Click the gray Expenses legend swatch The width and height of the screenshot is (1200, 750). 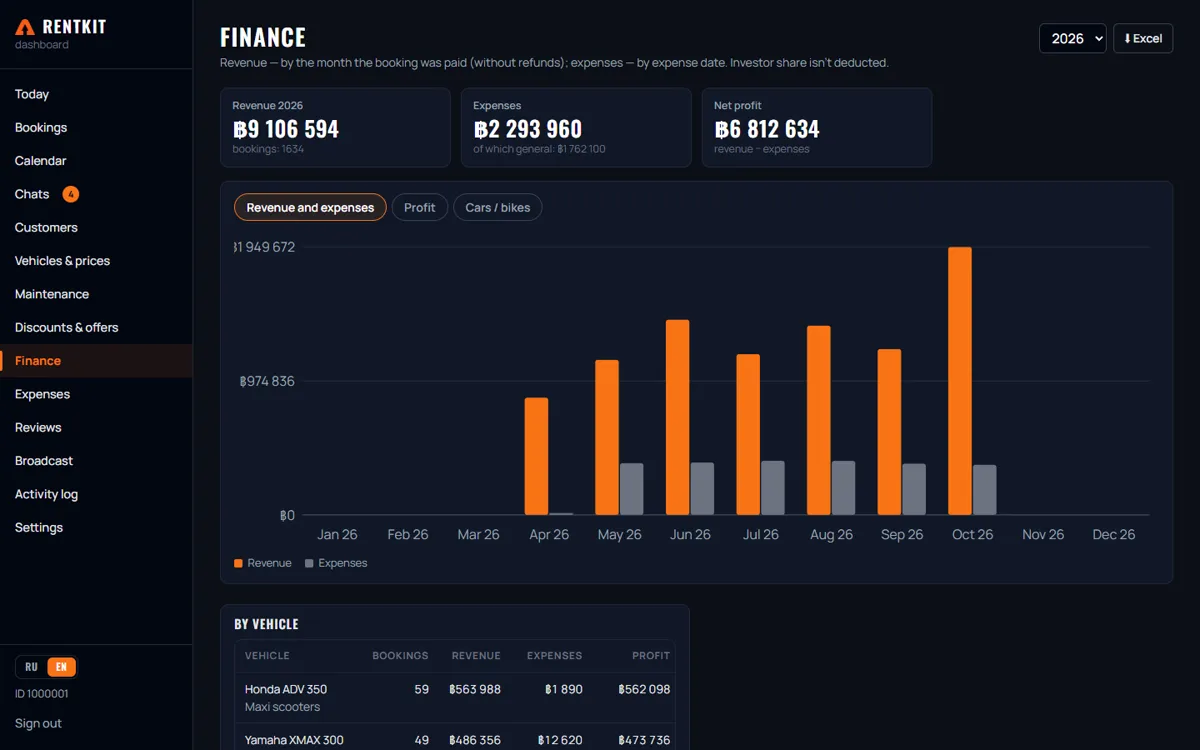tap(309, 563)
